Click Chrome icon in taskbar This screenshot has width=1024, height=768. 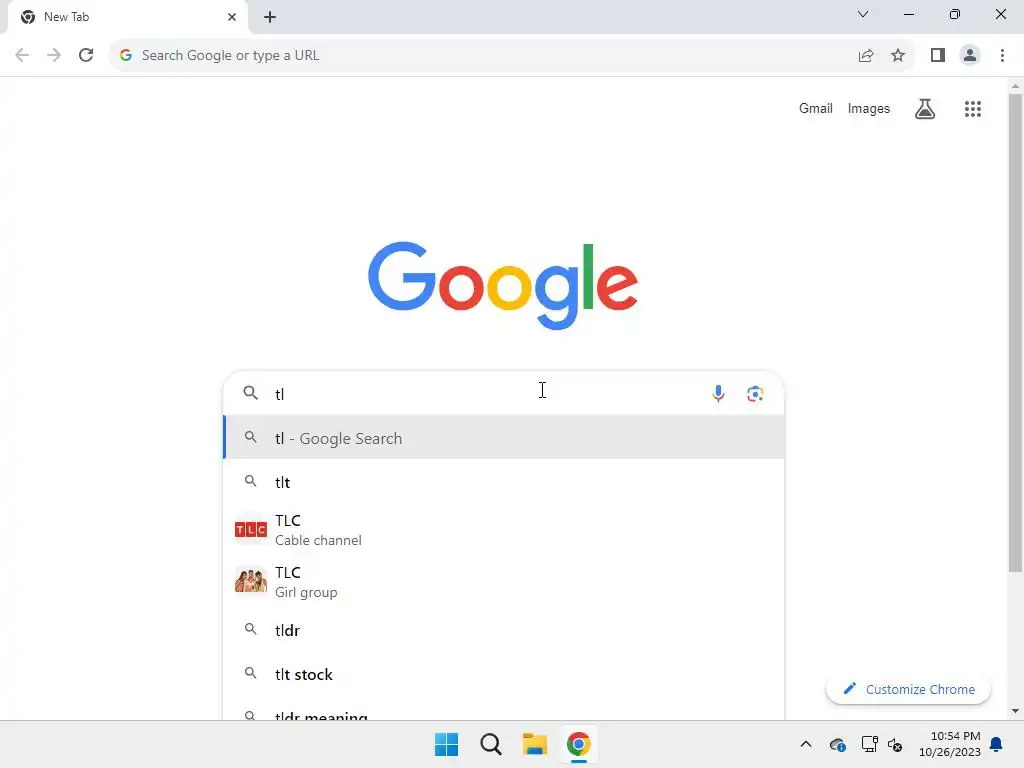click(x=579, y=744)
